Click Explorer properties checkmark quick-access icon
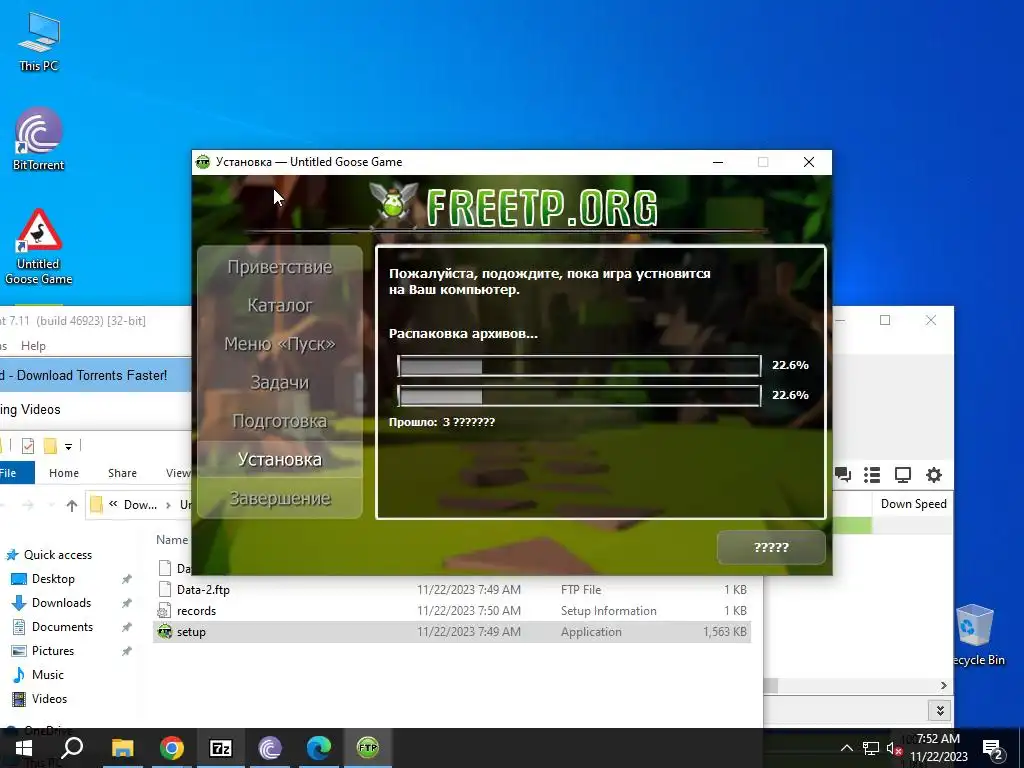This screenshot has width=1024, height=768. click(x=27, y=446)
